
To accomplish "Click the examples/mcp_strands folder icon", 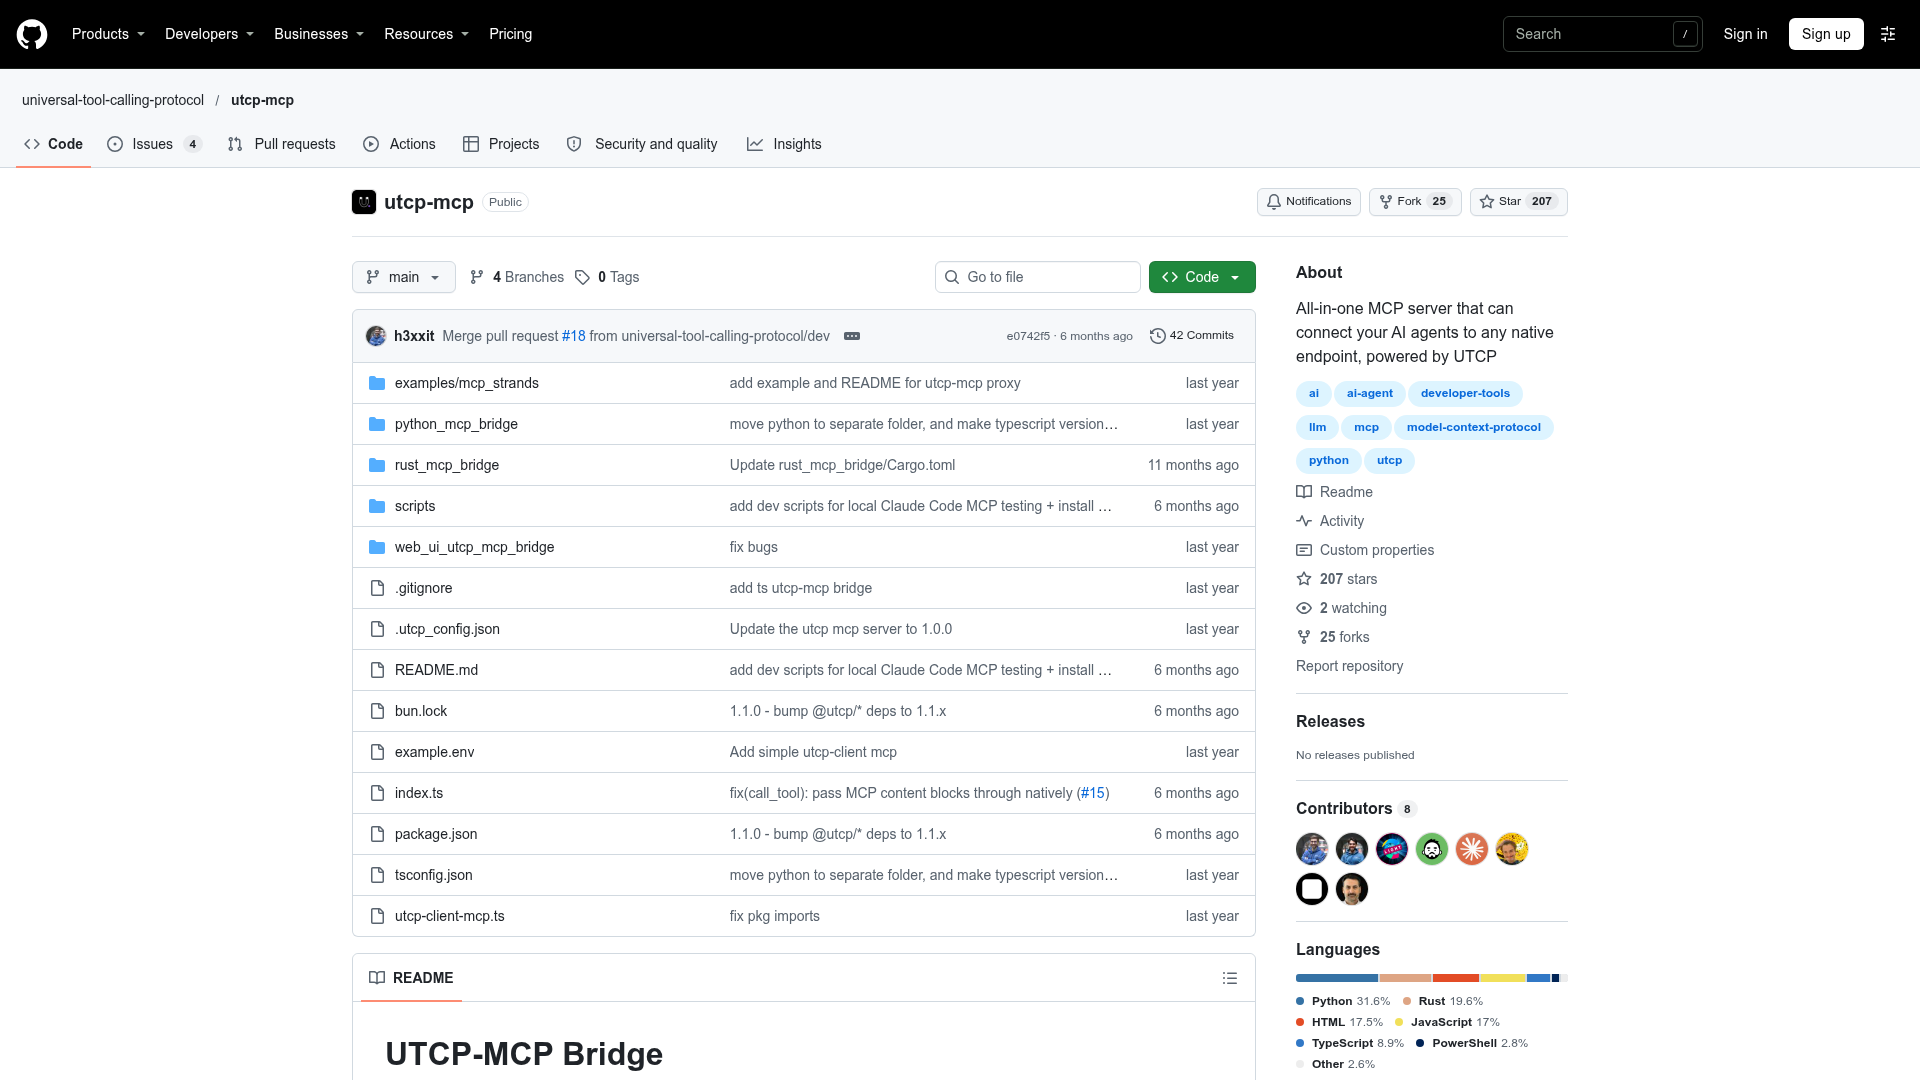I will (x=377, y=383).
